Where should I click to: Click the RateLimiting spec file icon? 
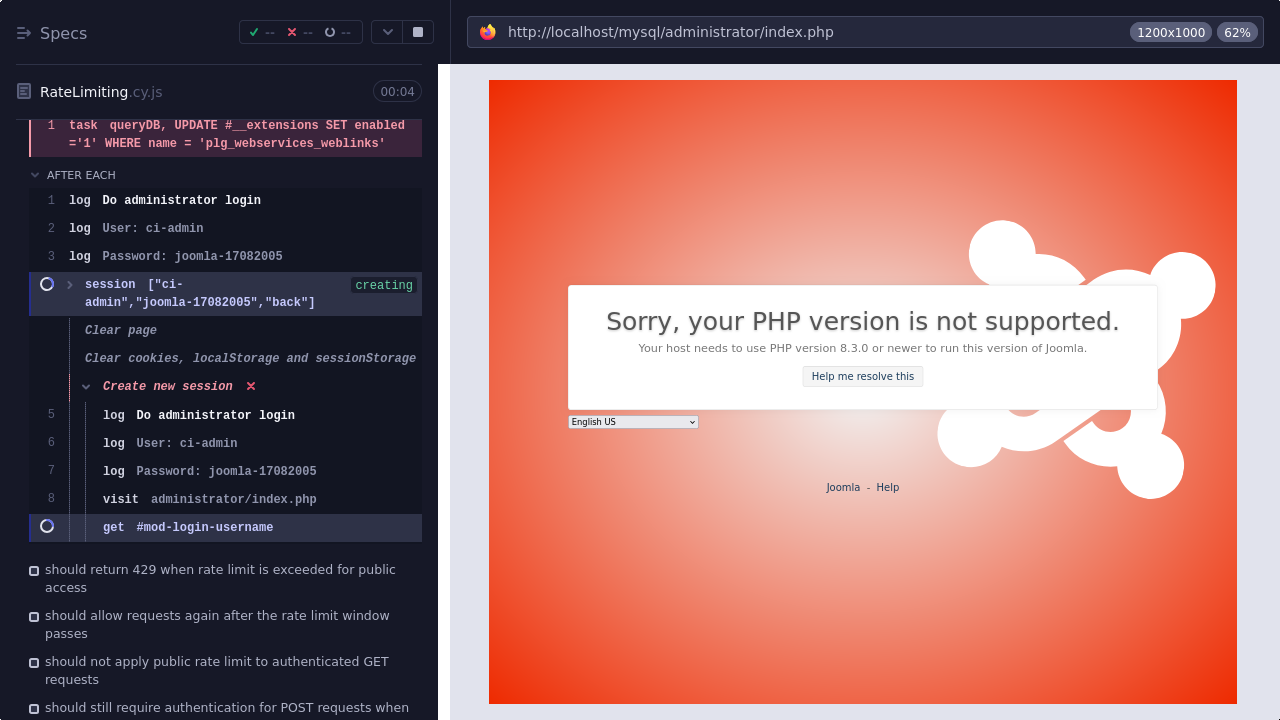(x=24, y=92)
